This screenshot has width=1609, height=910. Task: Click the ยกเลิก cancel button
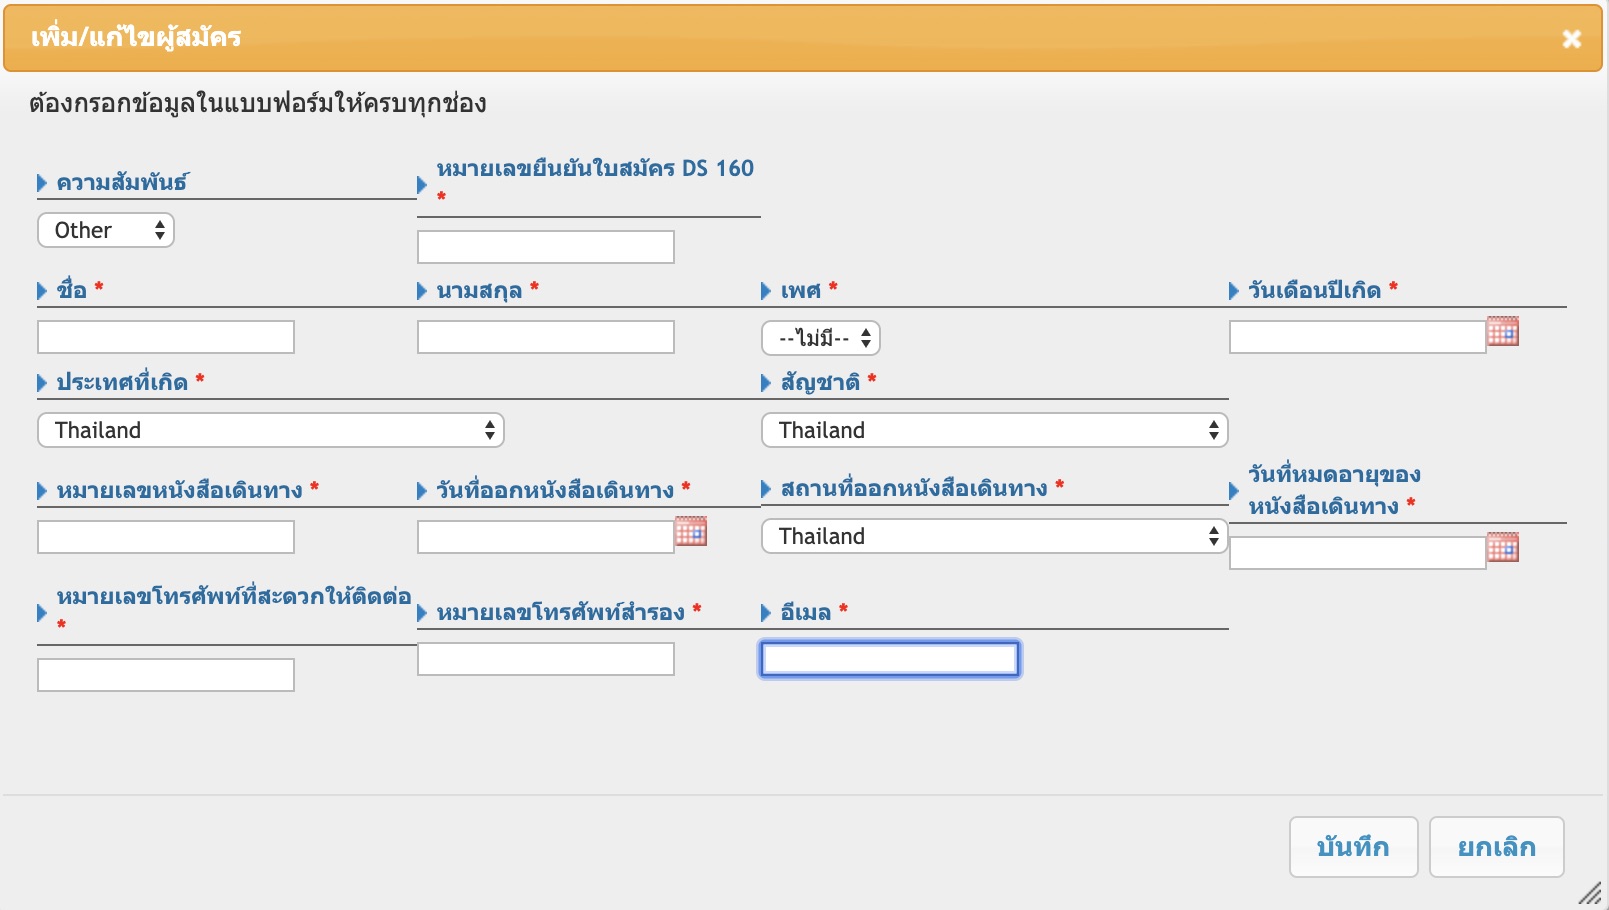[1496, 847]
